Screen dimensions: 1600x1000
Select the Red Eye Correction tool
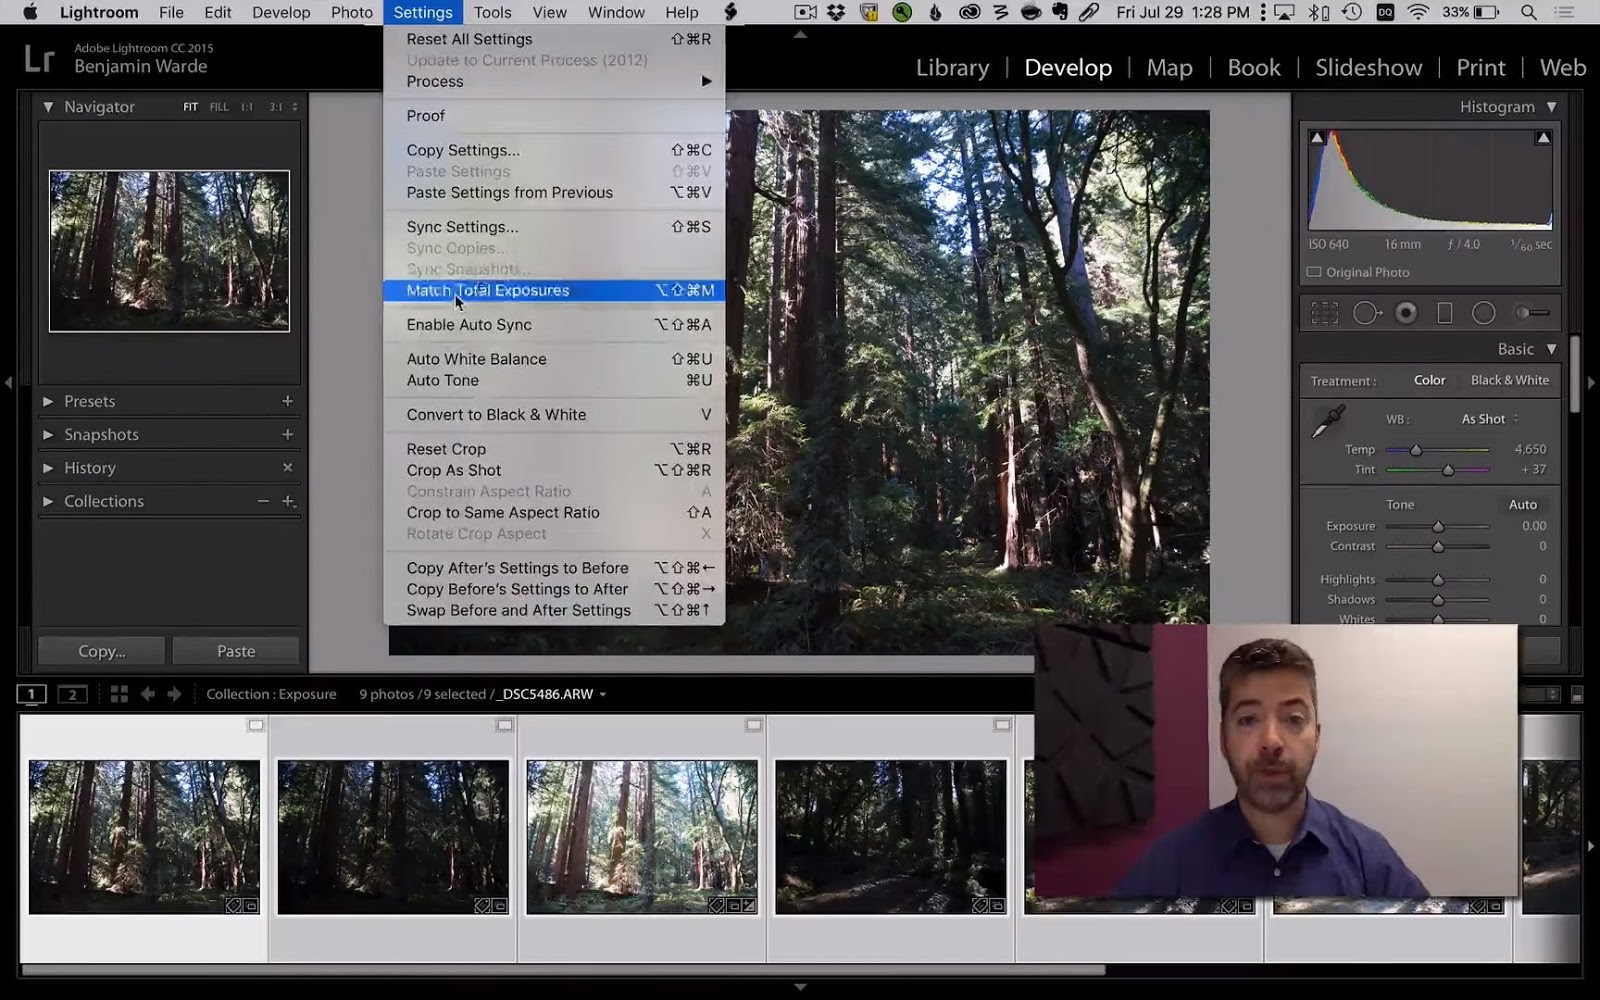(1406, 313)
